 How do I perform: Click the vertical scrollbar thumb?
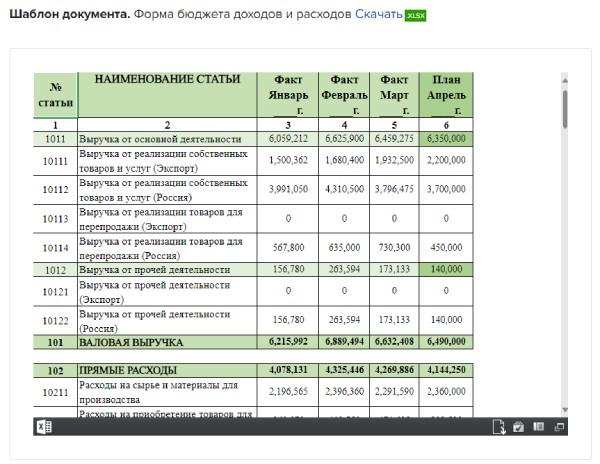(x=564, y=110)
